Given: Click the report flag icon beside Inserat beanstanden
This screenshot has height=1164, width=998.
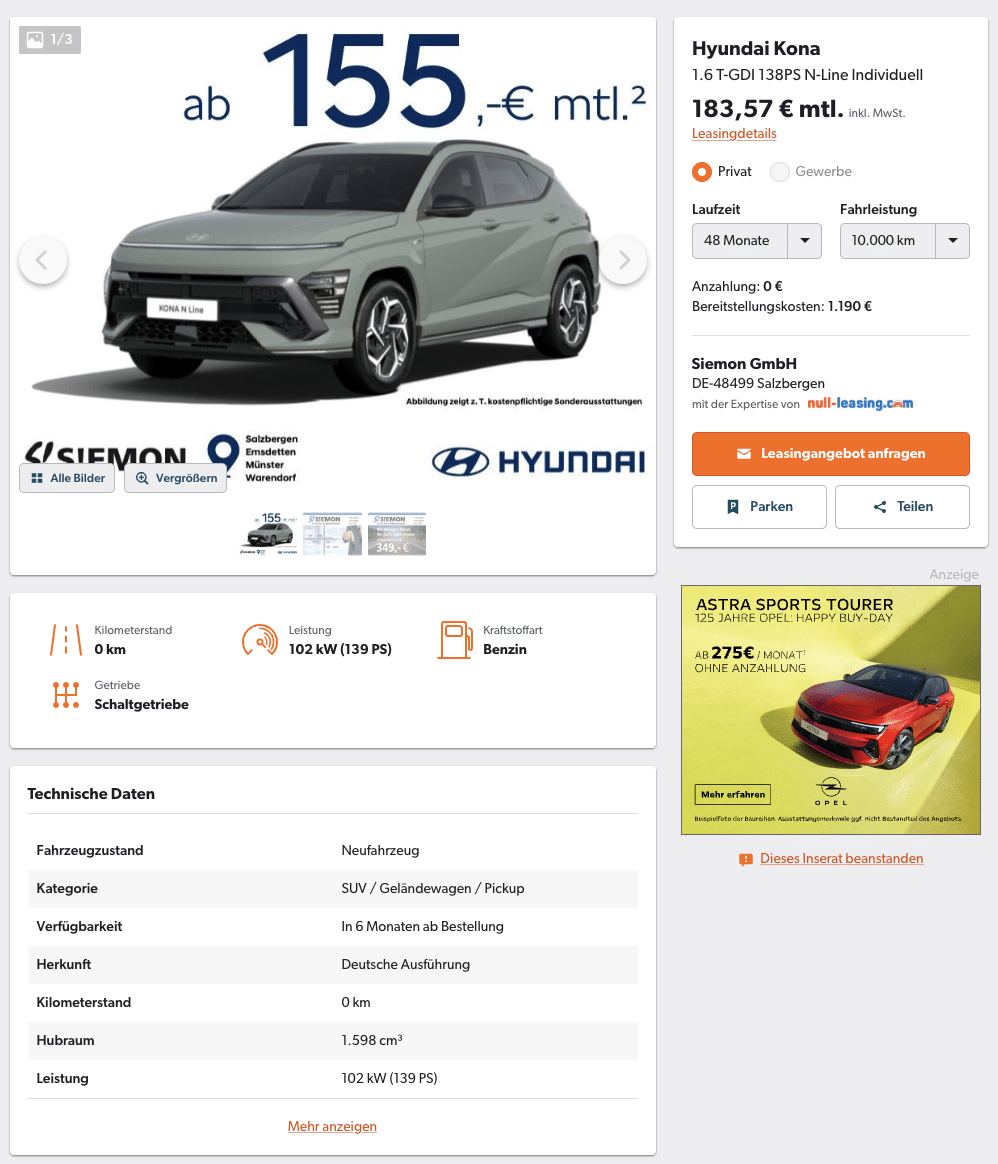Looking at the screenshot, I should click(x=746, y=860).
